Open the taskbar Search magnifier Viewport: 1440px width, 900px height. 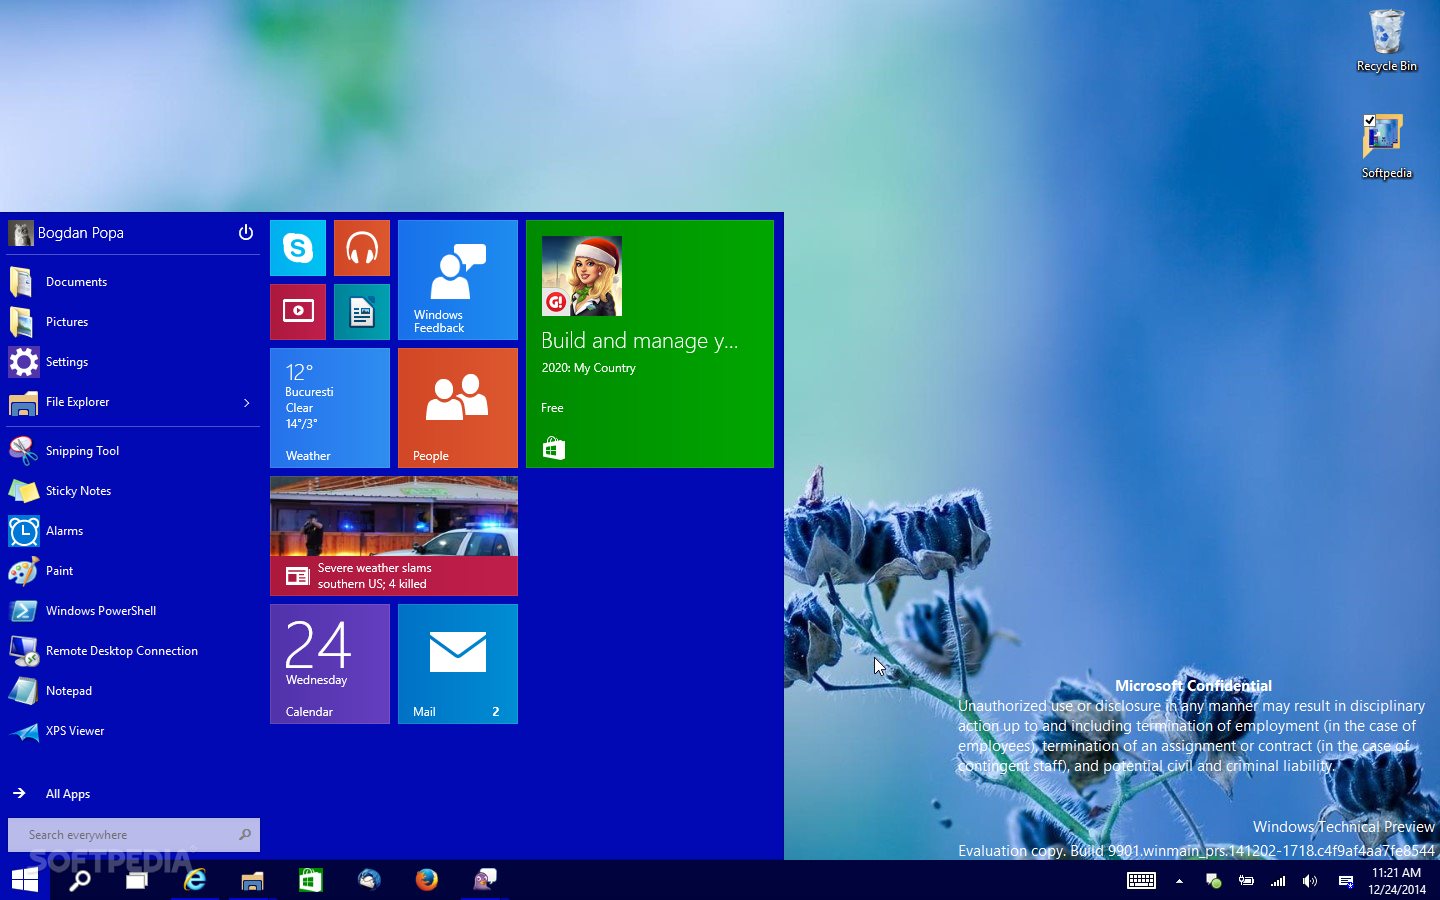(x=80, y=880)
